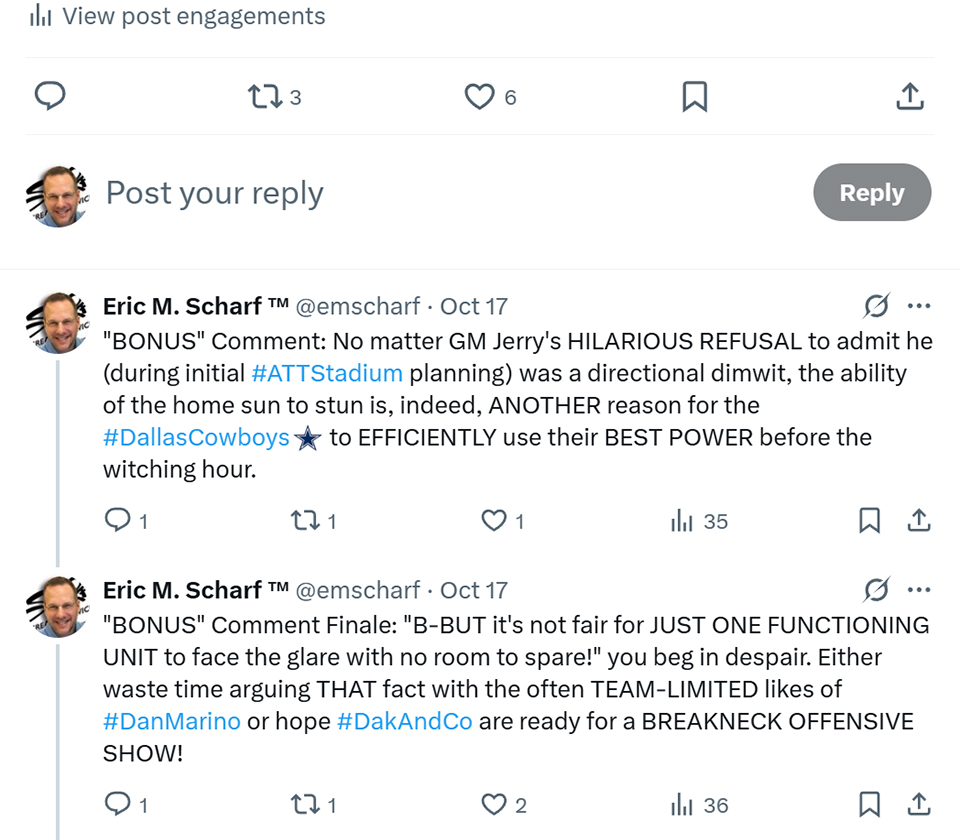Share the main post via upload icon
Viewport: 960px width, 840px height.
pyautogui.click(x=909, y=97)
